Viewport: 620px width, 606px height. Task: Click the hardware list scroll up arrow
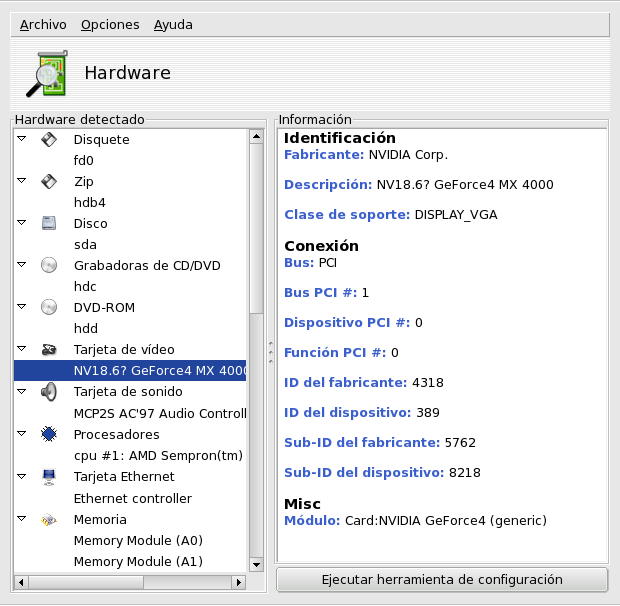tap(256, 137)
